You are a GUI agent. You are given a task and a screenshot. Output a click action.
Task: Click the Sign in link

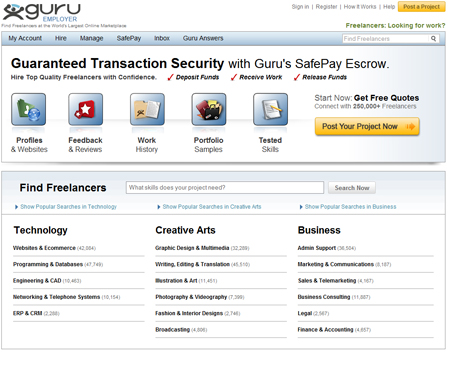point(300,7)
